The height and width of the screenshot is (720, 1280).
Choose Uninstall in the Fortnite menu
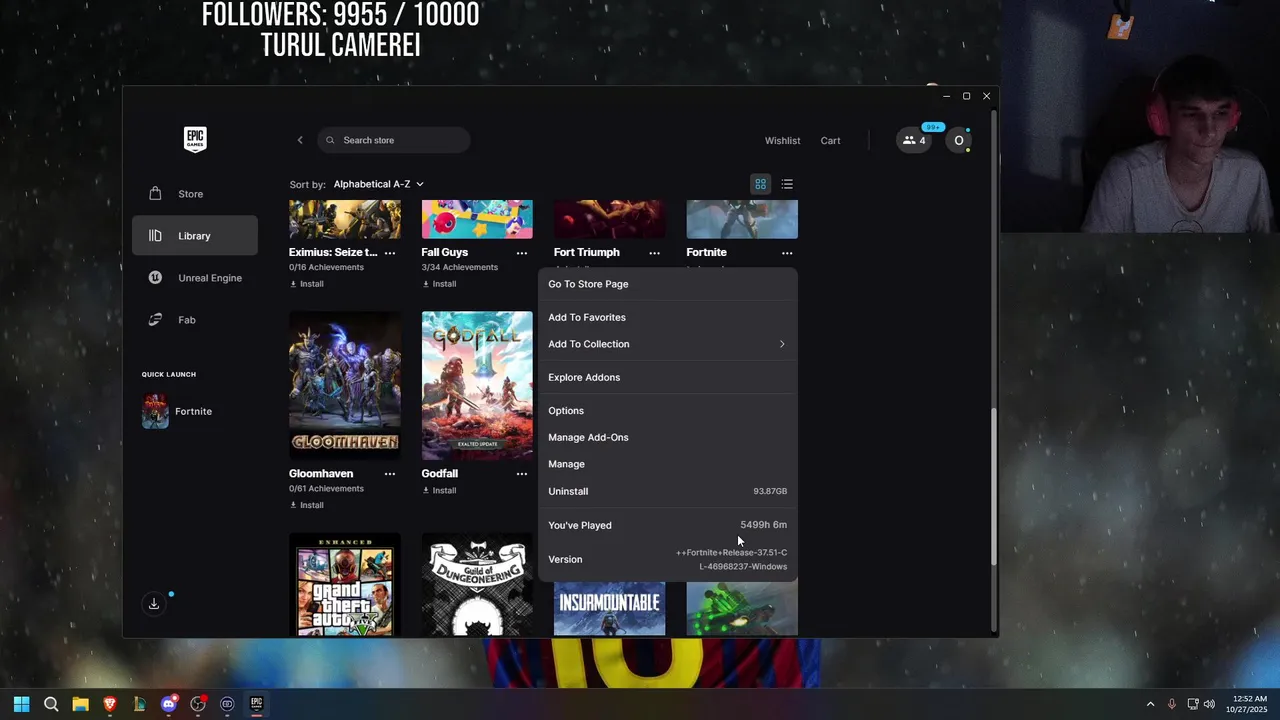pos(668,491)
